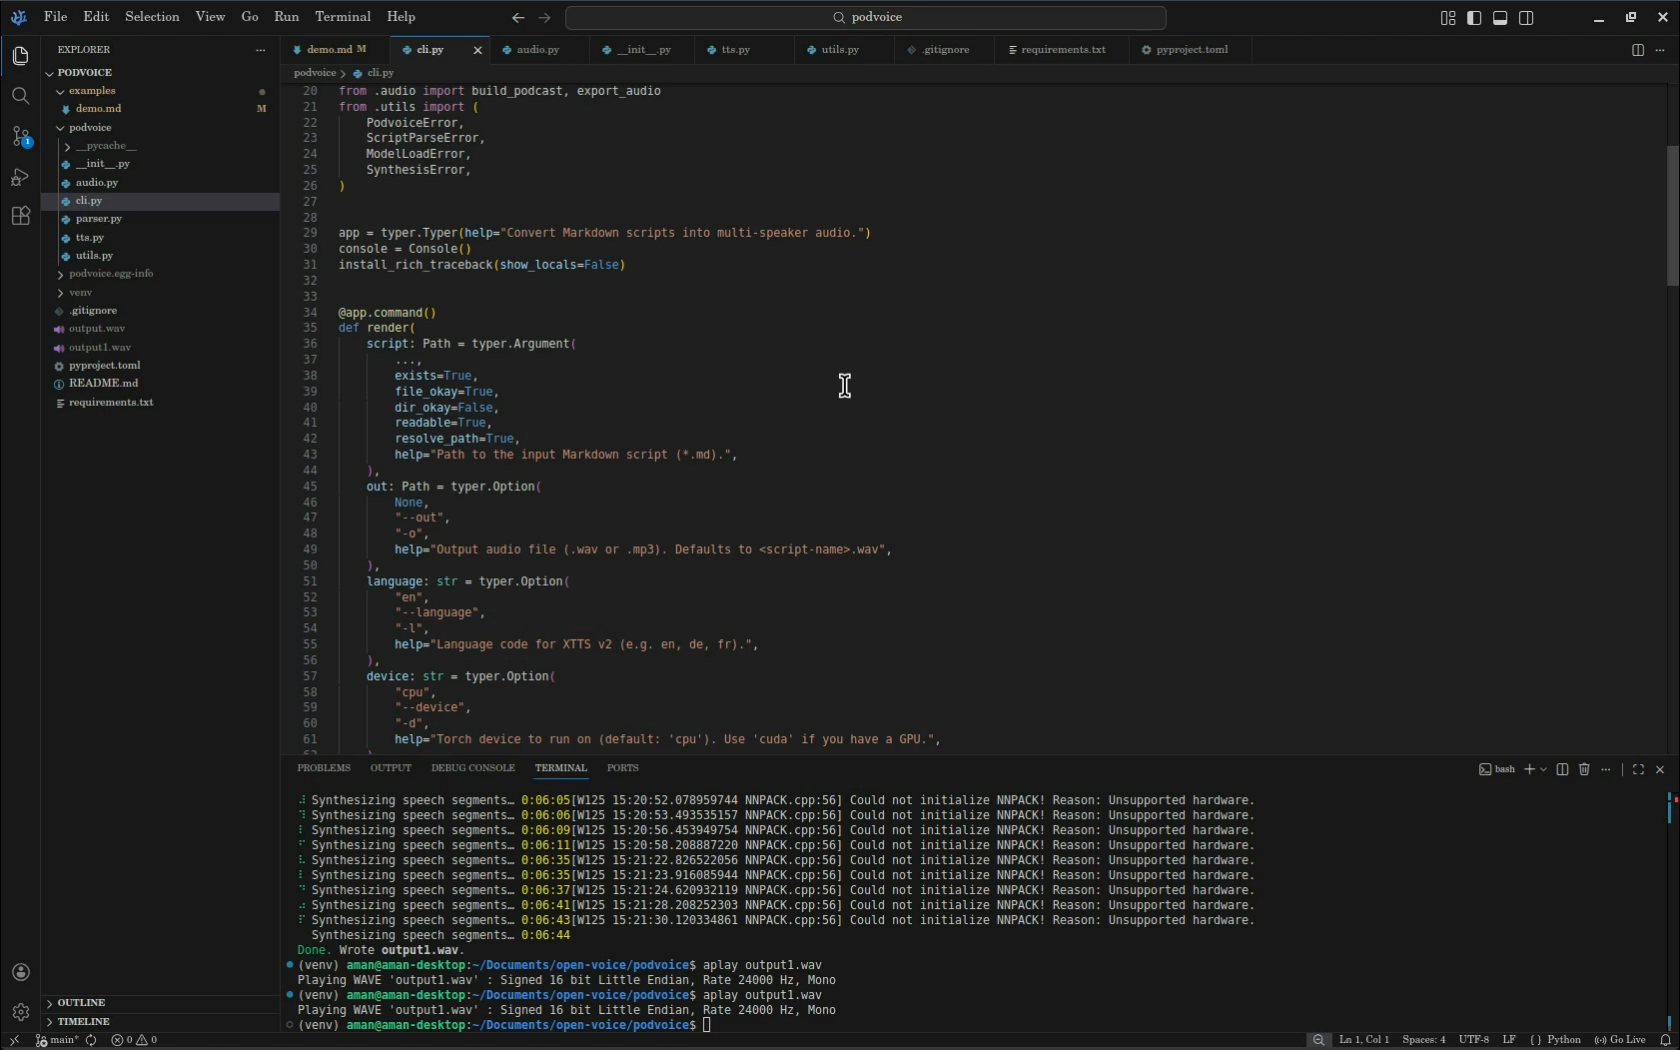Expand the OUTLINE section
This screenshot has height=1050, width=1680.
pyautogui.click(x=81, y=1002)
